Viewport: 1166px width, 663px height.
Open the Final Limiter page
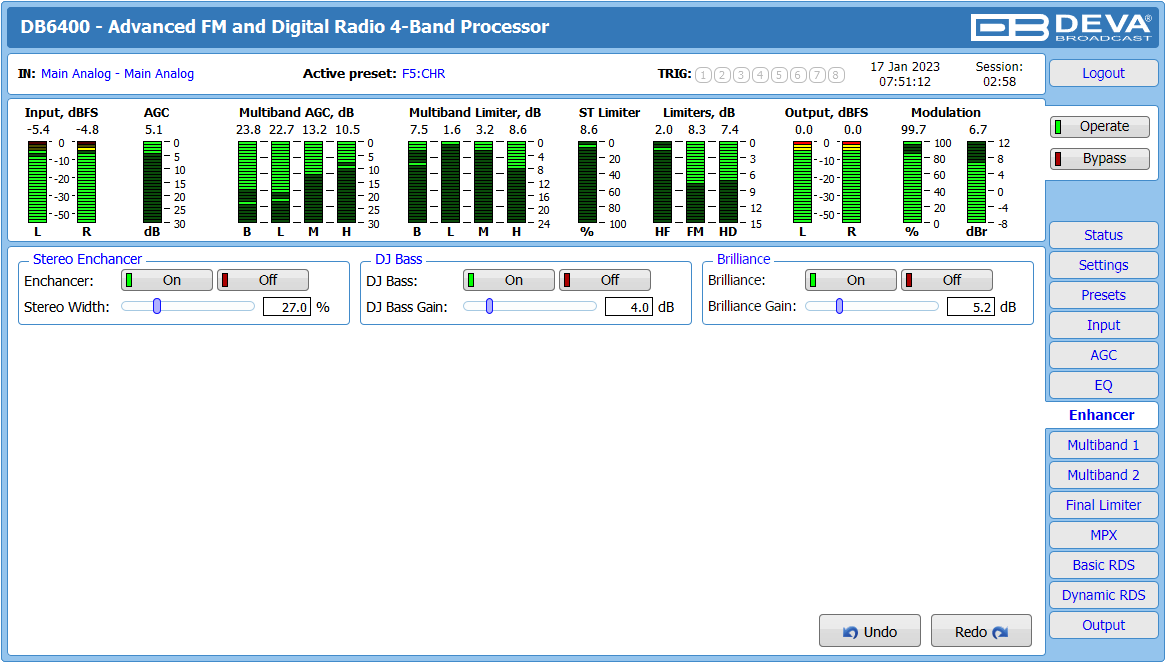(1104, 505)
